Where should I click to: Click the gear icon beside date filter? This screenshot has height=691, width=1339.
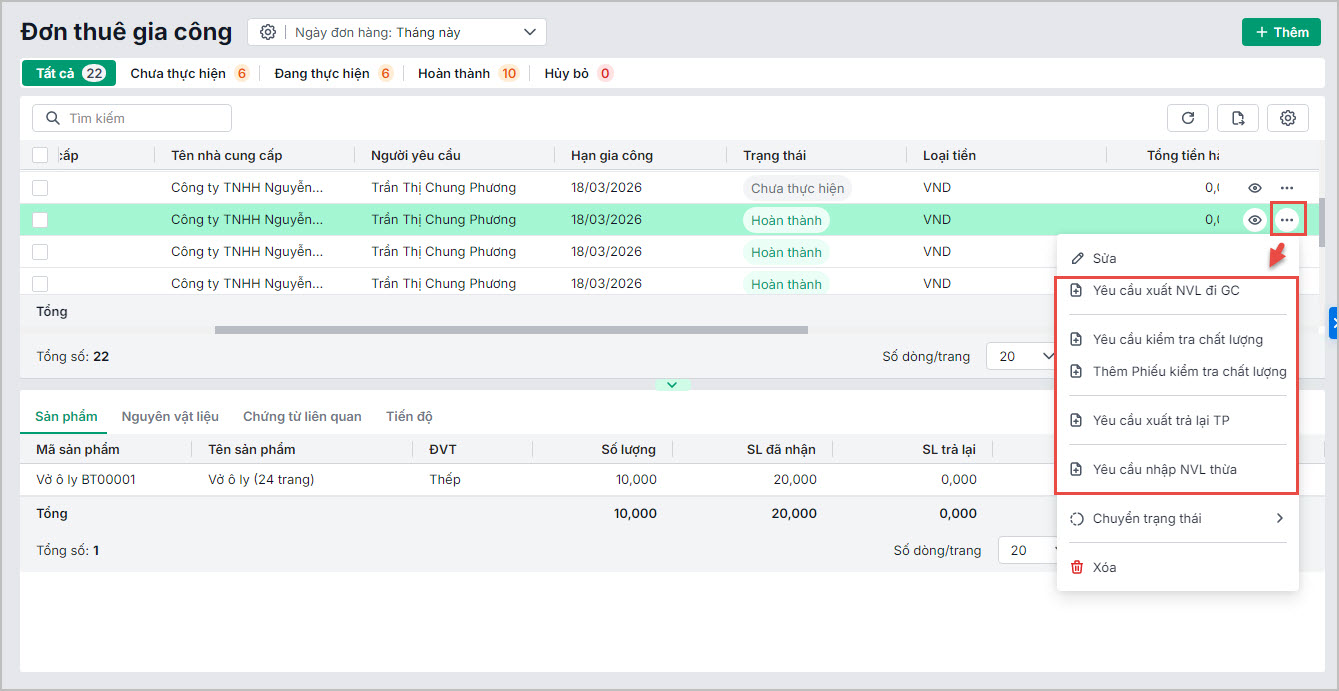[x=268, y=32]
